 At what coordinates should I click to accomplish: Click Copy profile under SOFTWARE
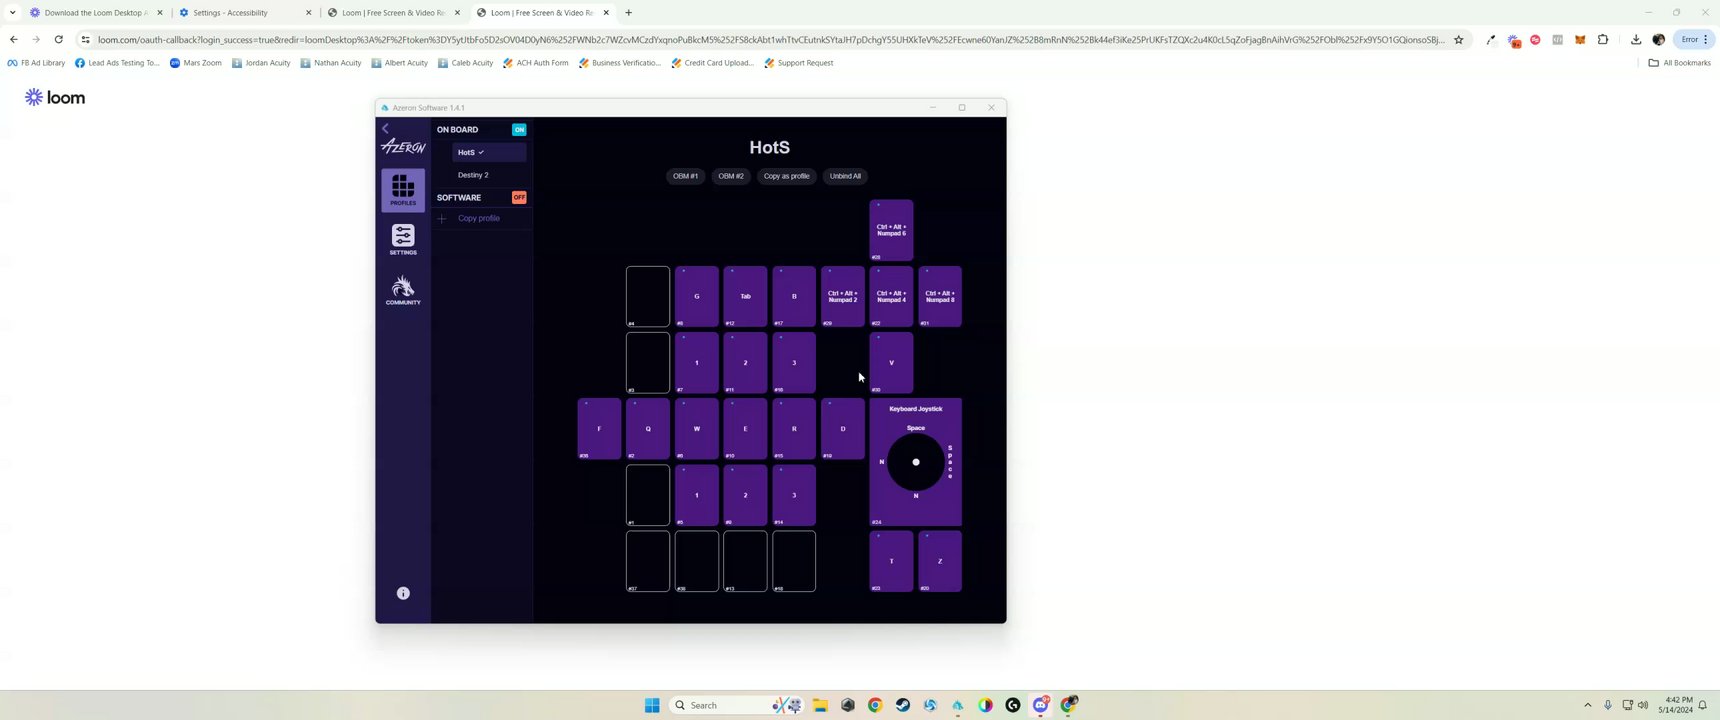(x=479, y=218)
